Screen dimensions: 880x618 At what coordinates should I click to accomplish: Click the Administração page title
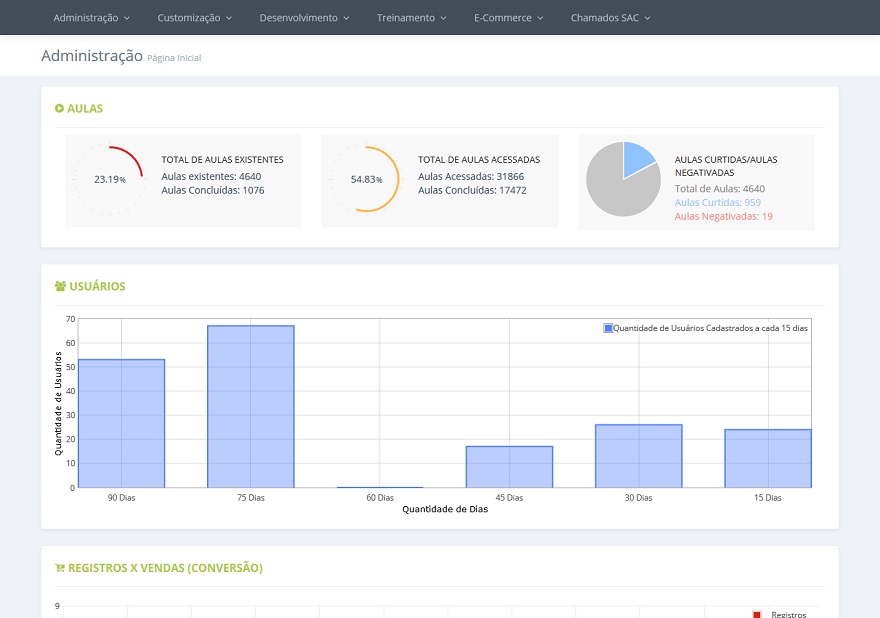click(x=91, y=56)
